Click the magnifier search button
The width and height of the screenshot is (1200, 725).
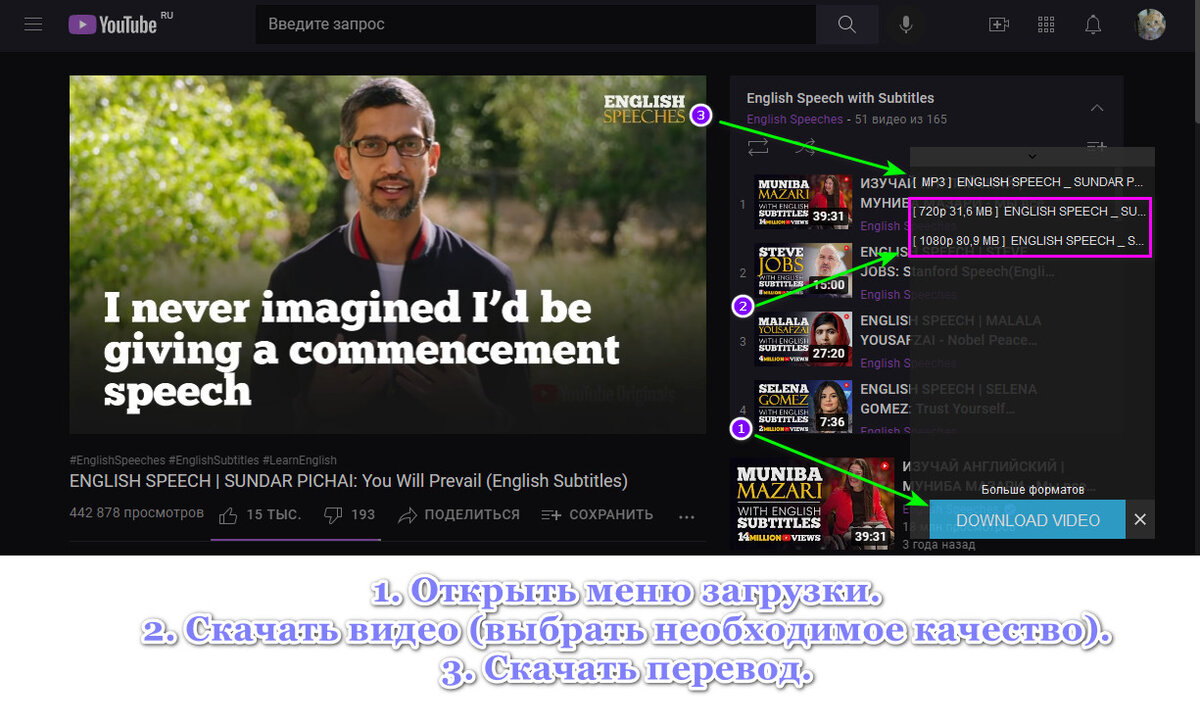coord(847,24)
